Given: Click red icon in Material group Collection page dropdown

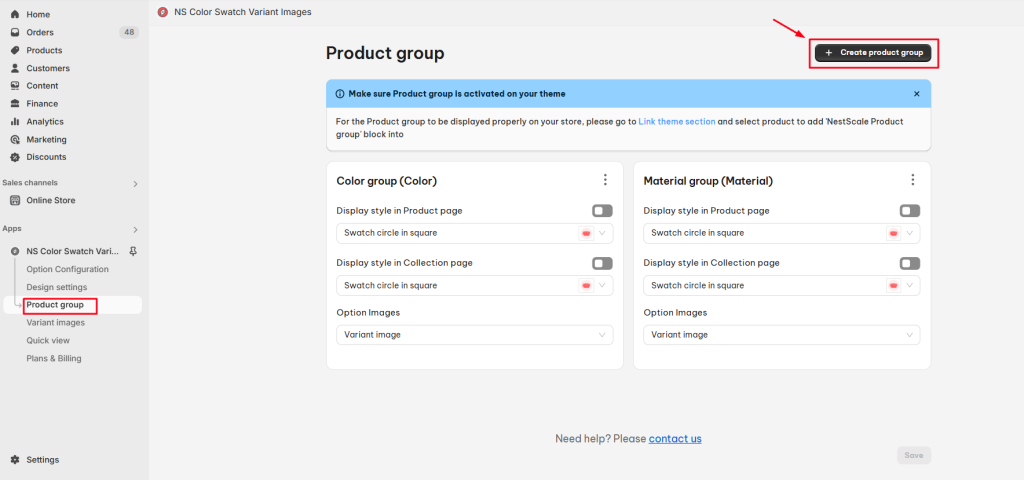Looking at the screenshot, I should pos(893,285).
